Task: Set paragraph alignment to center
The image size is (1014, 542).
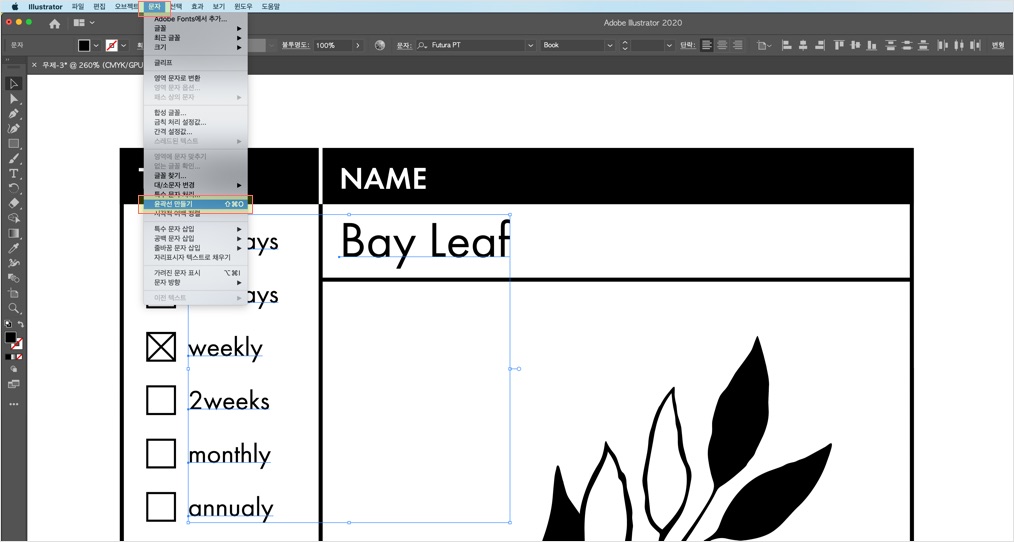Action: (x=722, y=45)
